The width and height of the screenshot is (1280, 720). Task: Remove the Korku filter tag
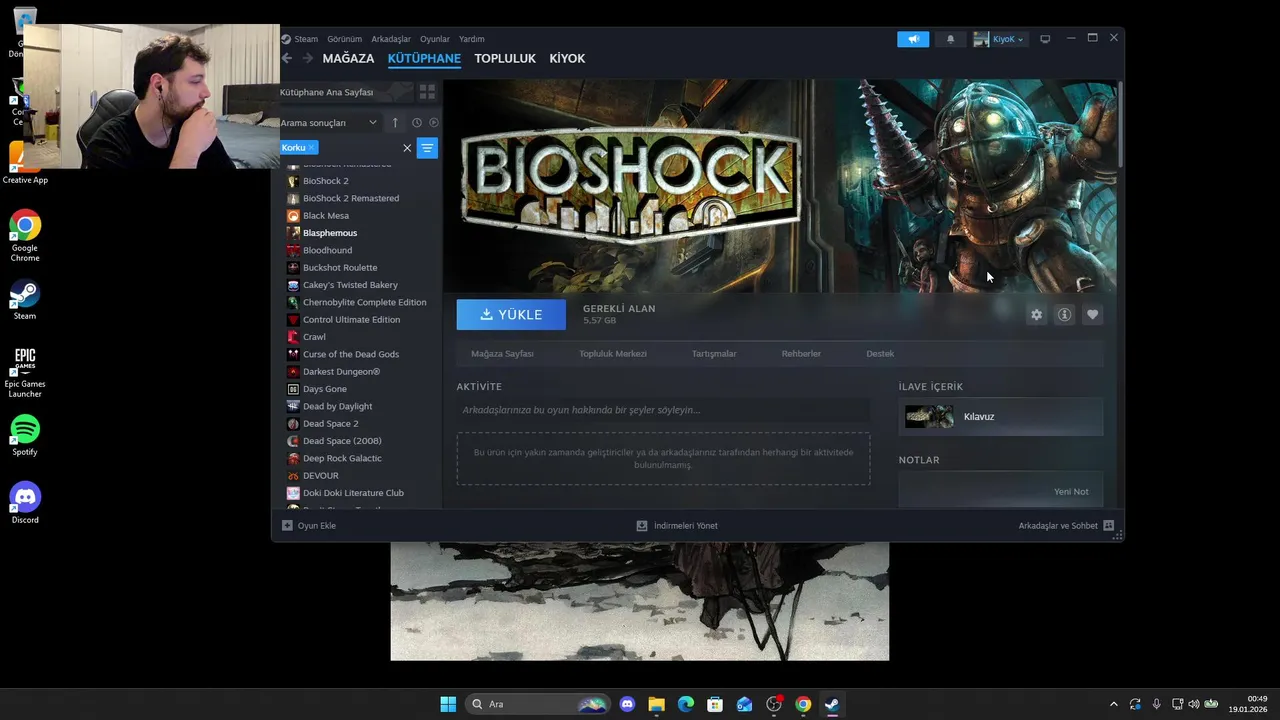tap(311, 147)
